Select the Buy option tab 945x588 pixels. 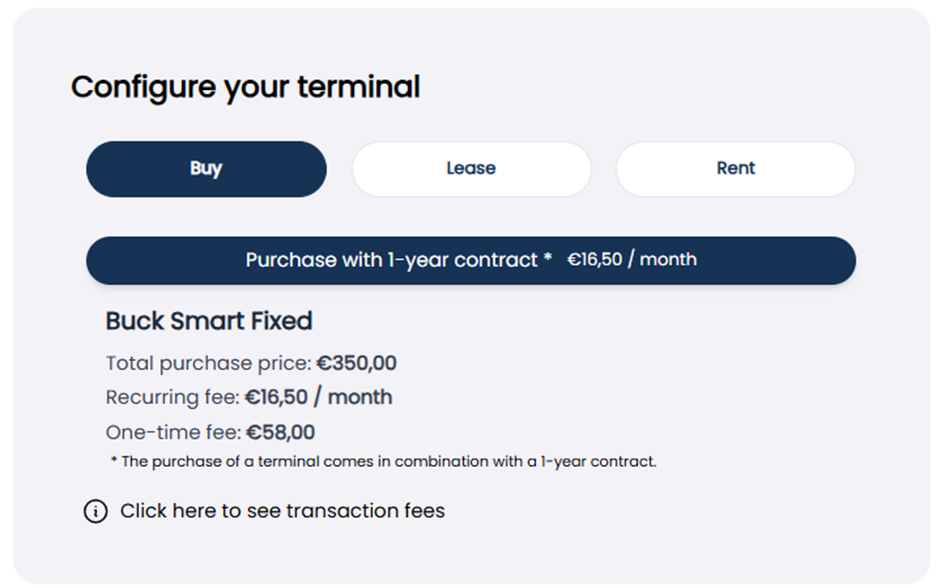point(207,169)
